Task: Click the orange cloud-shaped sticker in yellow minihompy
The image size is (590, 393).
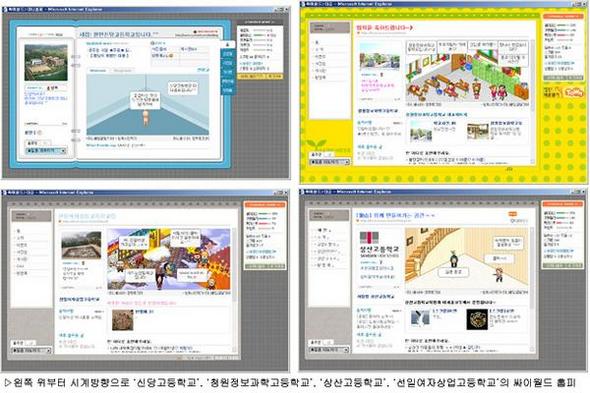Action: 573,92
